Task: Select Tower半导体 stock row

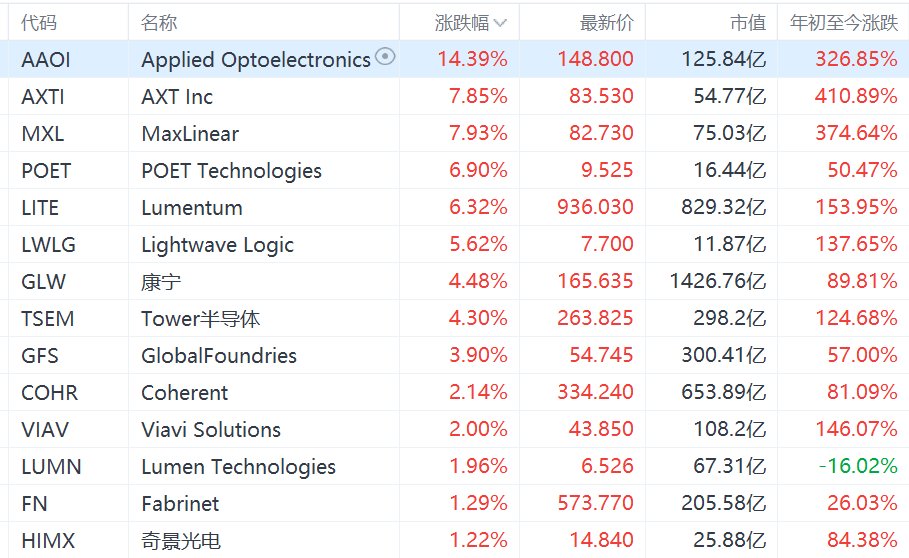Action: pos(454,319)
